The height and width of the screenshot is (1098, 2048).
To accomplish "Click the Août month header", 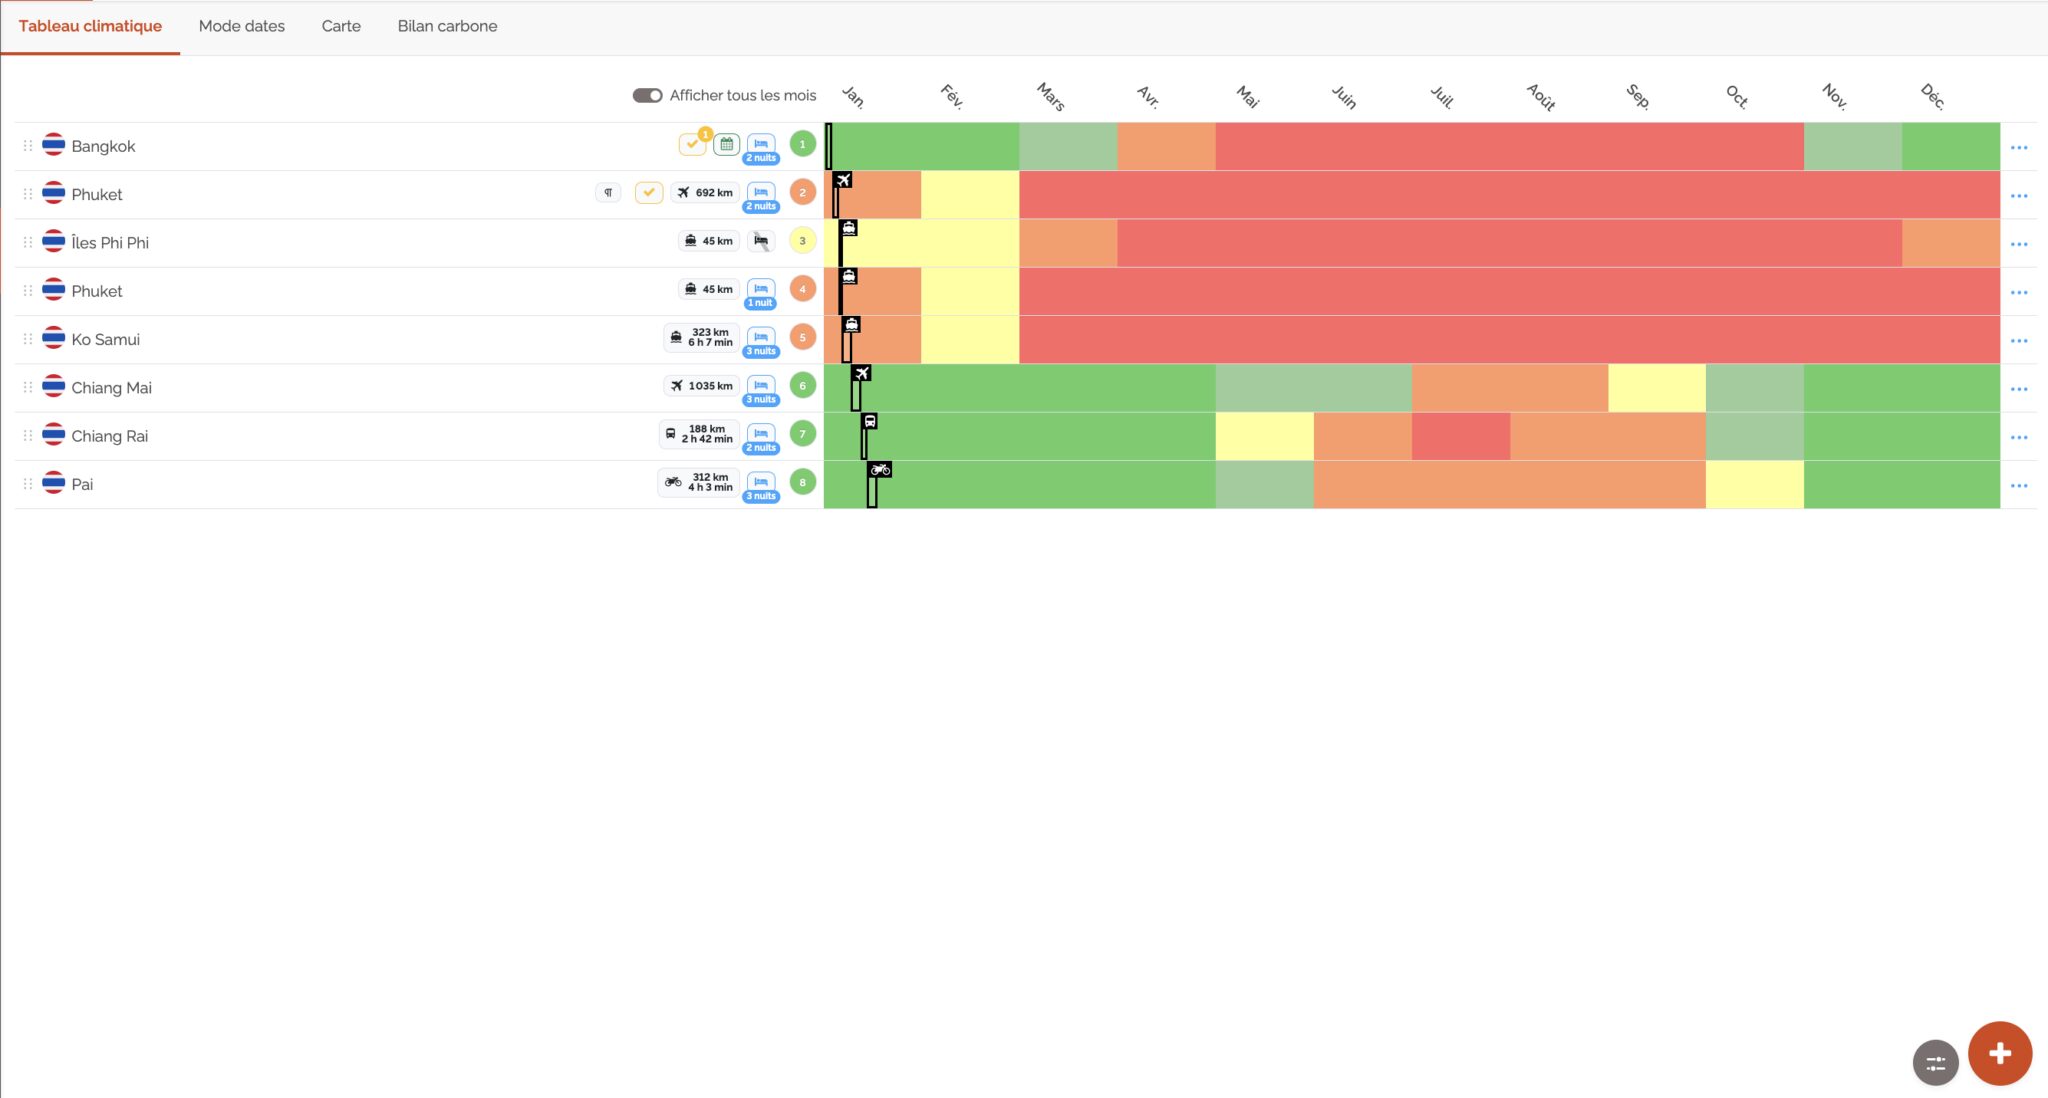I will [x=1541, y=96].
